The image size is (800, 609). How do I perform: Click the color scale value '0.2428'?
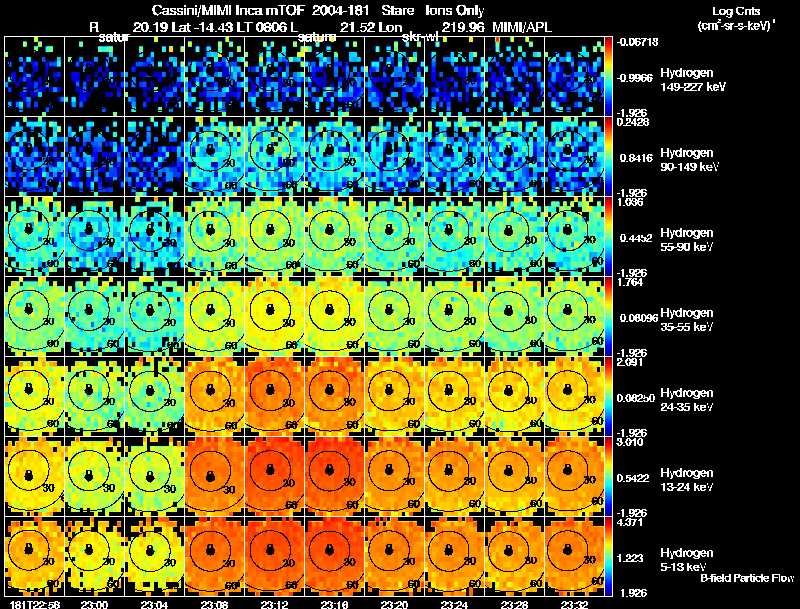[633, 122]
